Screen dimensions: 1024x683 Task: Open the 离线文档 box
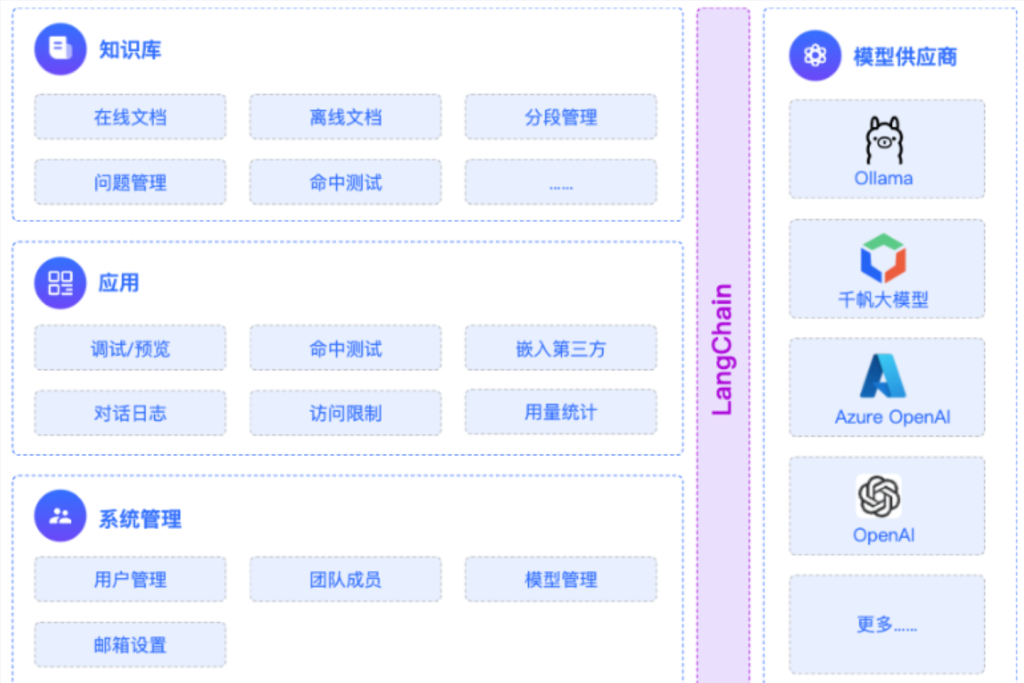tap(345, 117)
